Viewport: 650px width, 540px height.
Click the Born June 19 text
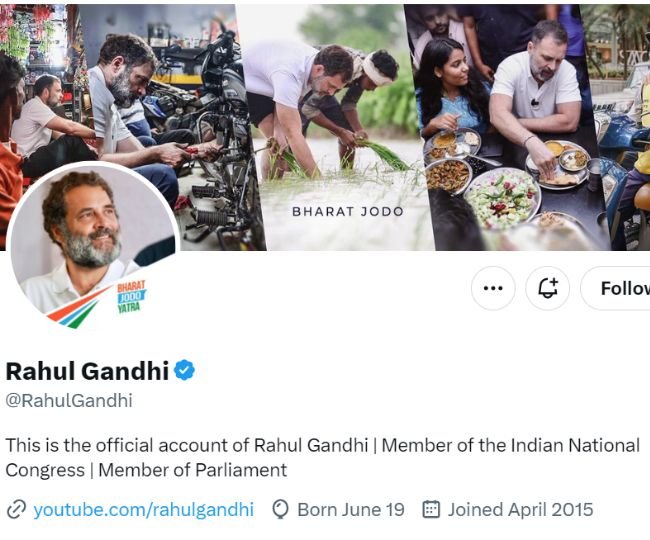(351, 510)
